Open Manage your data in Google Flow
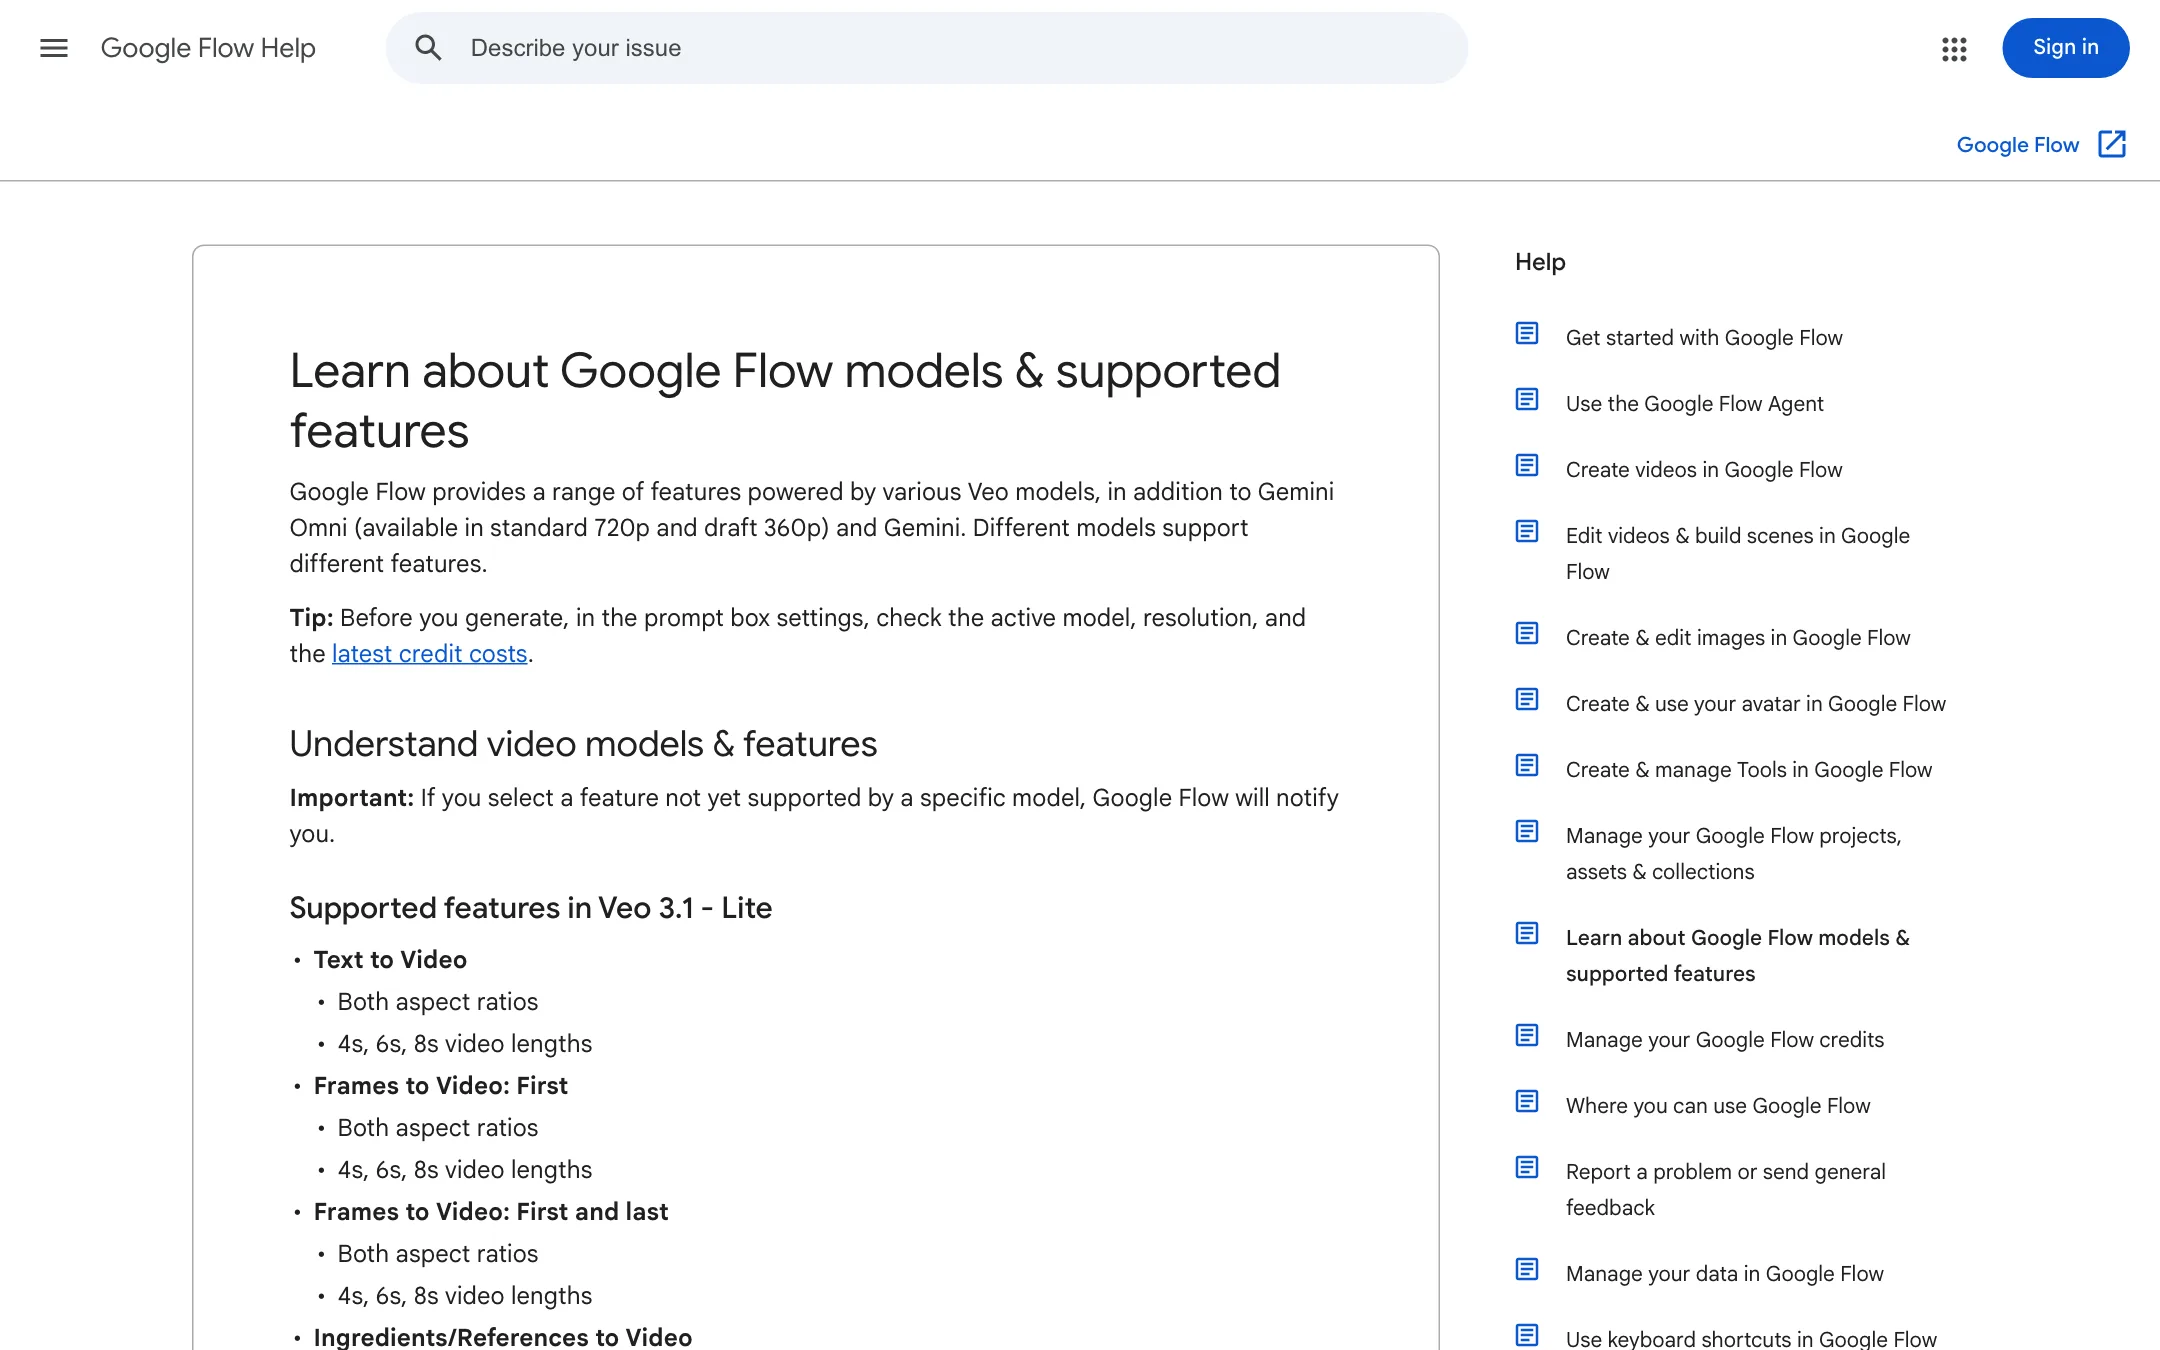Viewport: 2160px width, 1350px height. point(1725,1274)
